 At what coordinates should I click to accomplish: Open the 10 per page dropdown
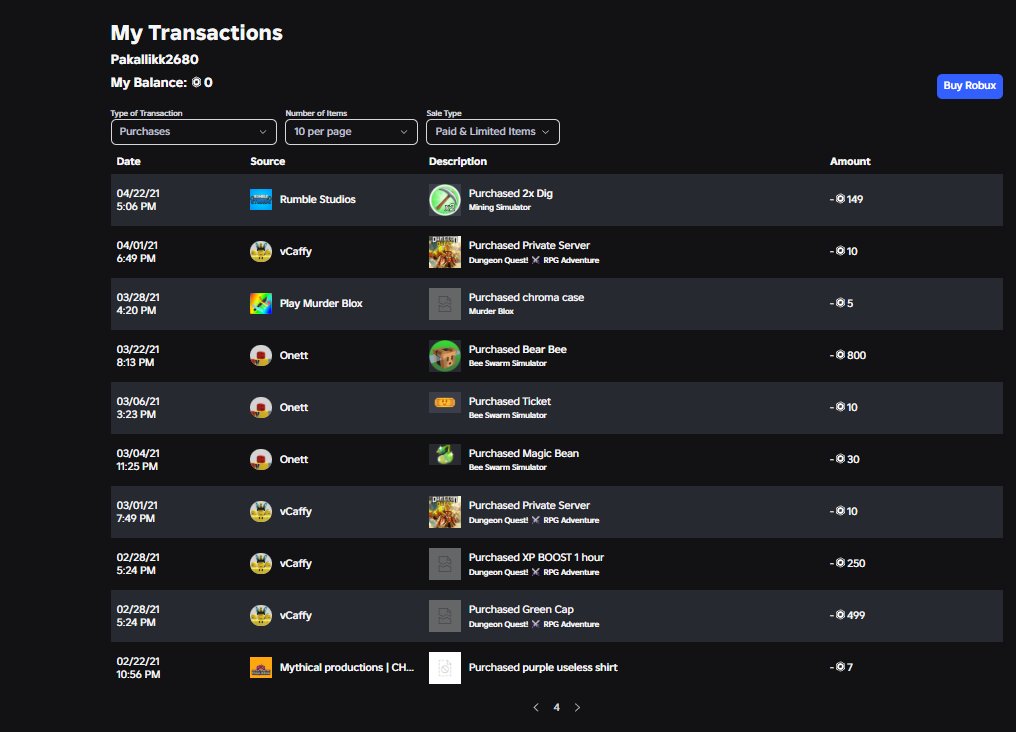pos(351,132)
